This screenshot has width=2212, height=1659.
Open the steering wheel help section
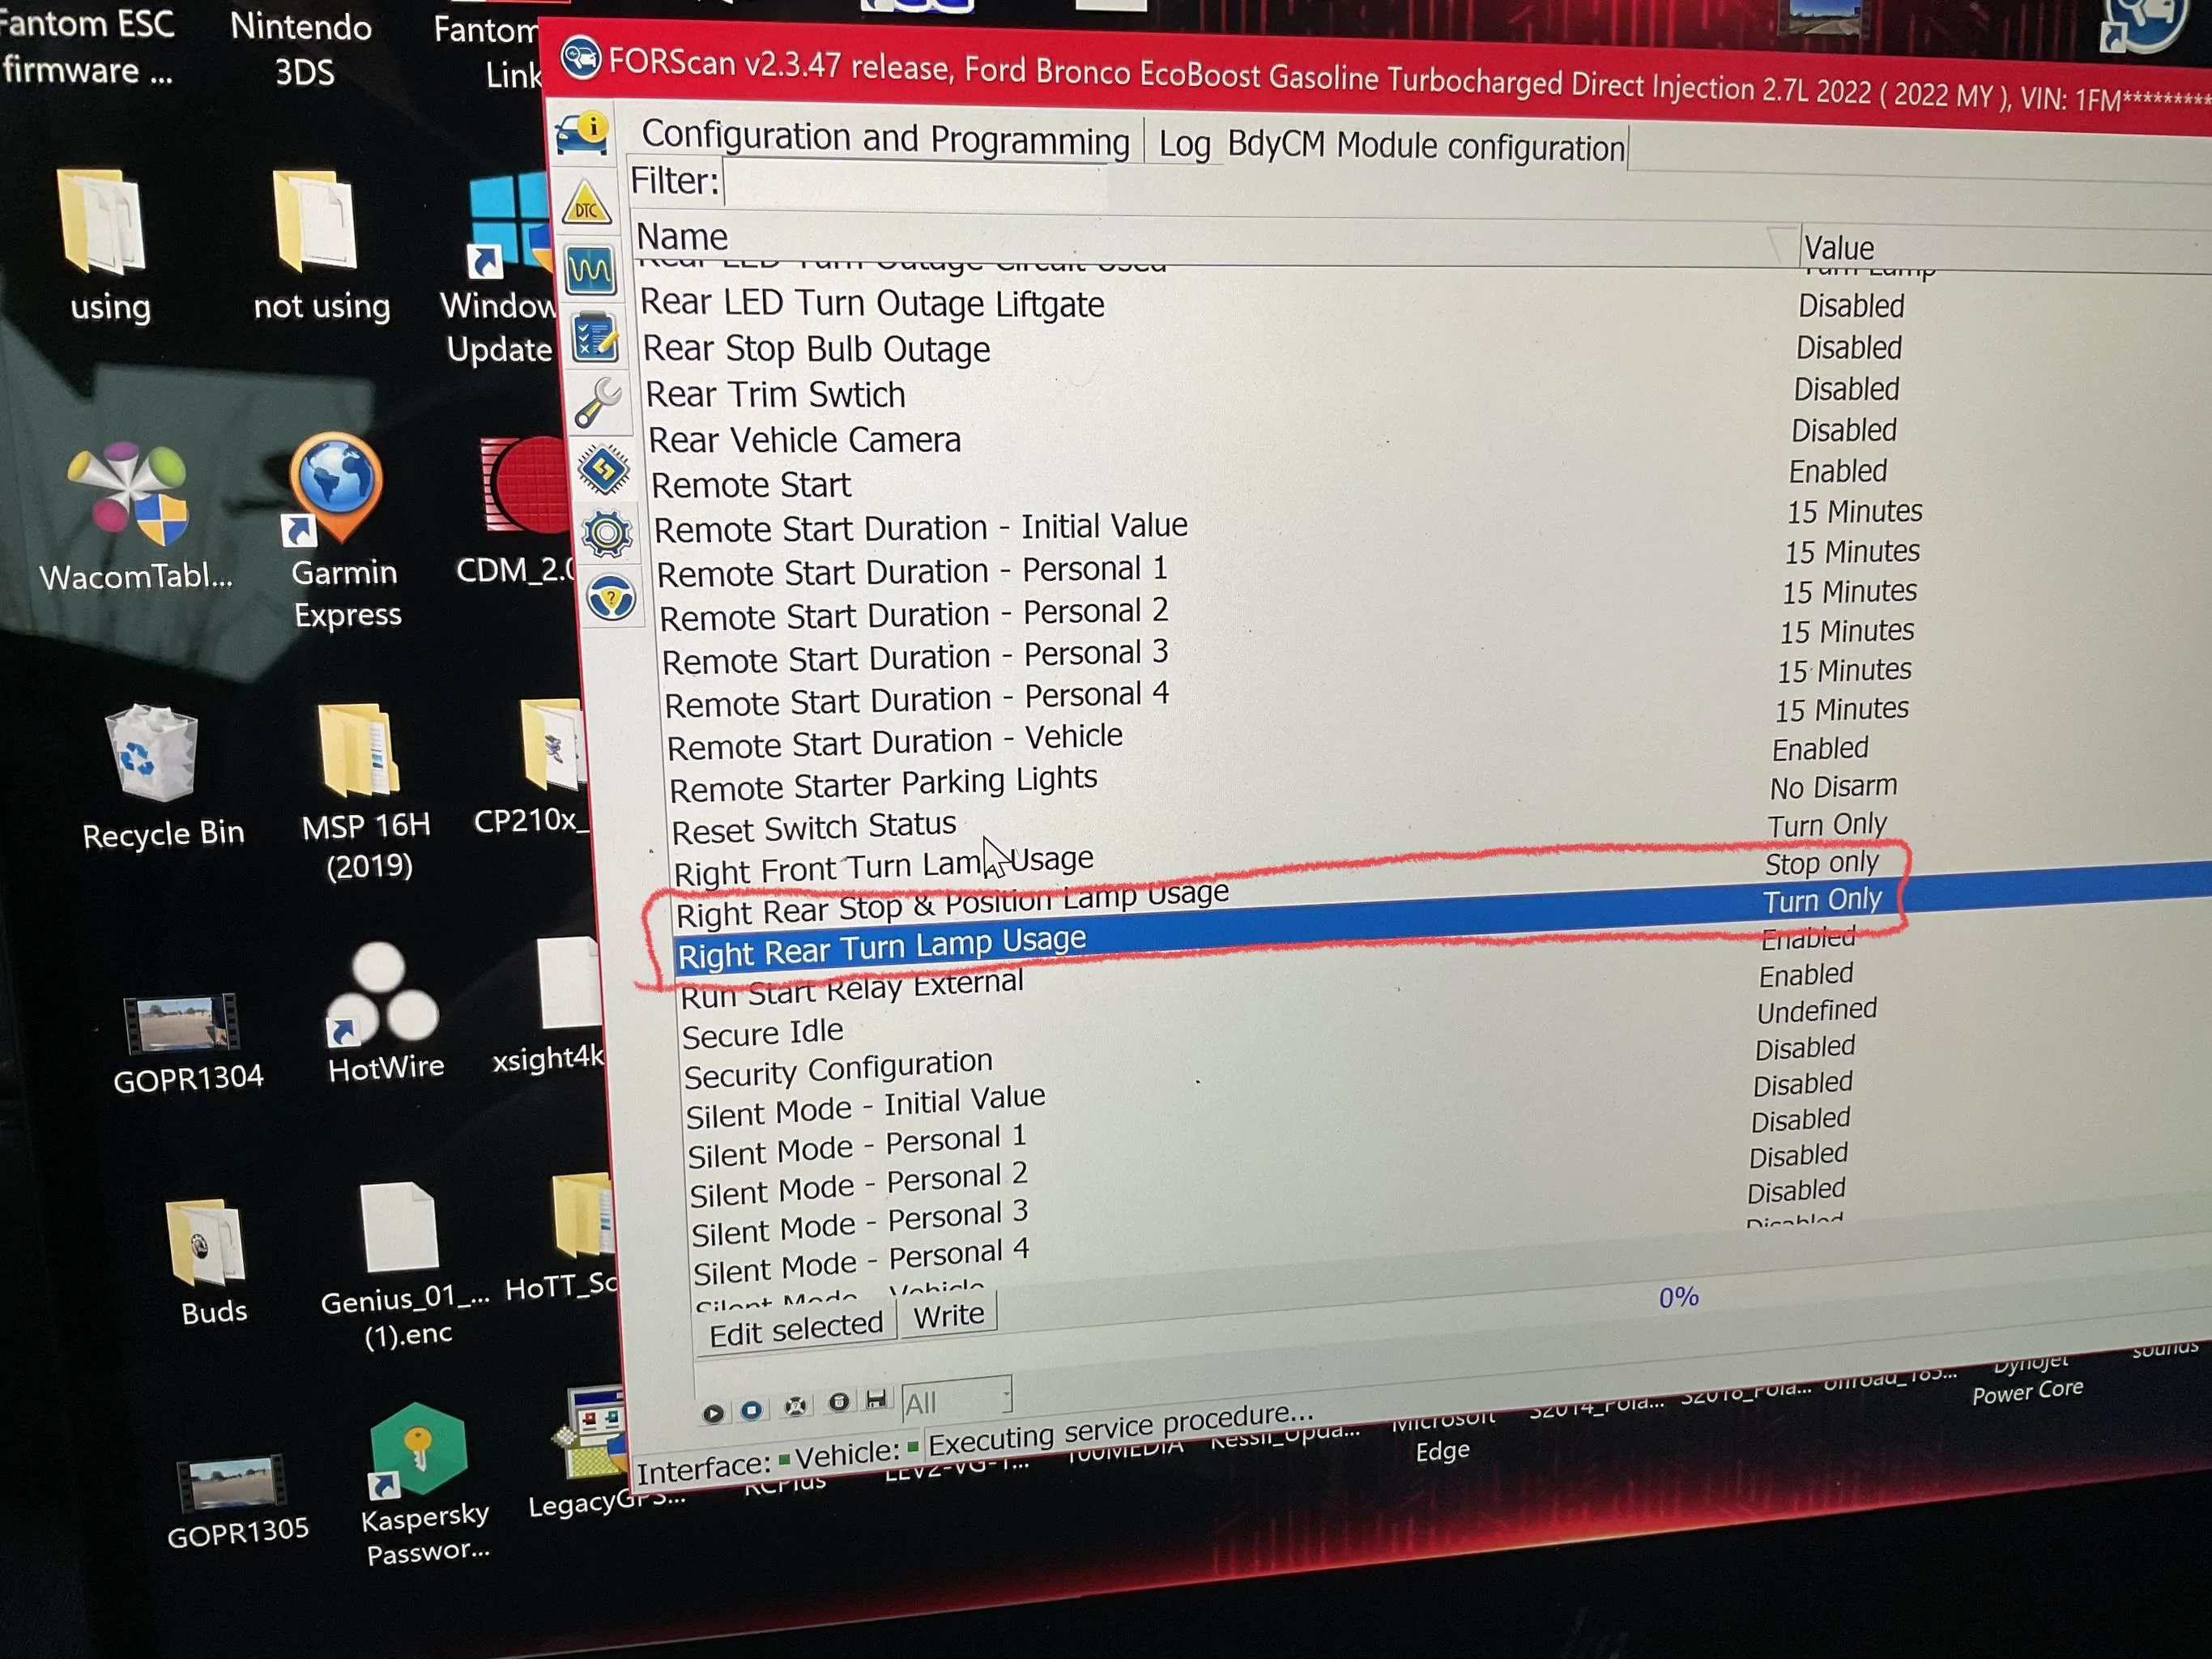[x=611, y=599]
